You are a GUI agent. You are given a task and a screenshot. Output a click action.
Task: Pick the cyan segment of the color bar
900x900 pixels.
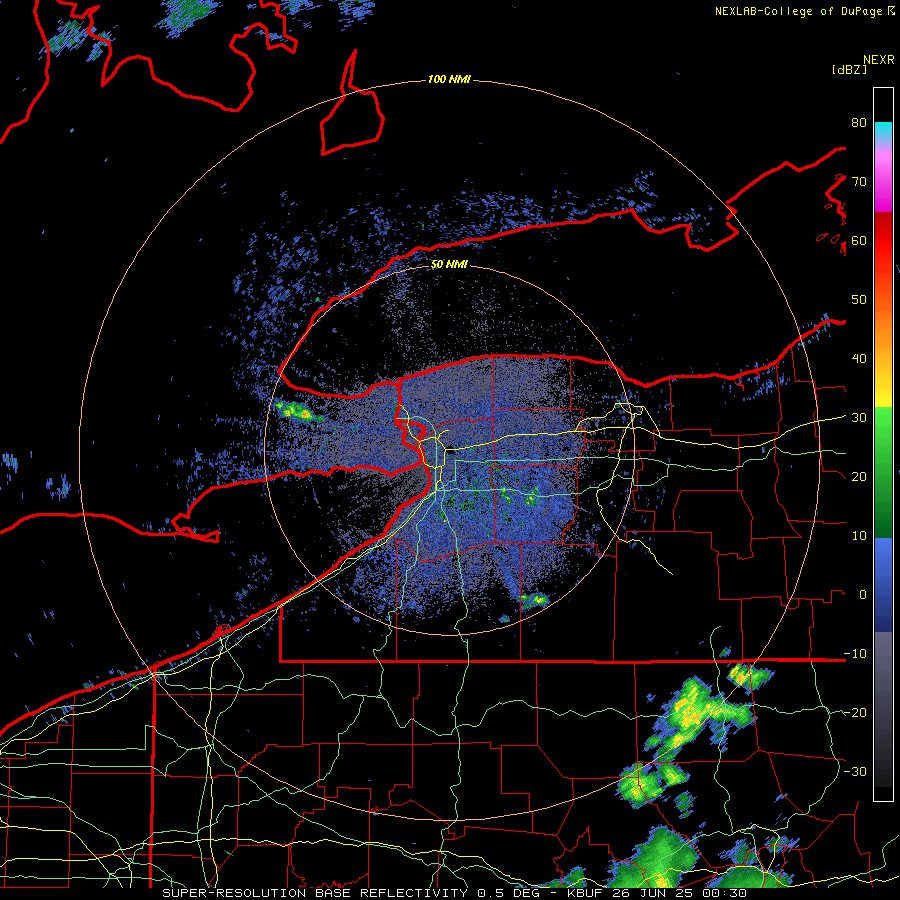[883, 129]
